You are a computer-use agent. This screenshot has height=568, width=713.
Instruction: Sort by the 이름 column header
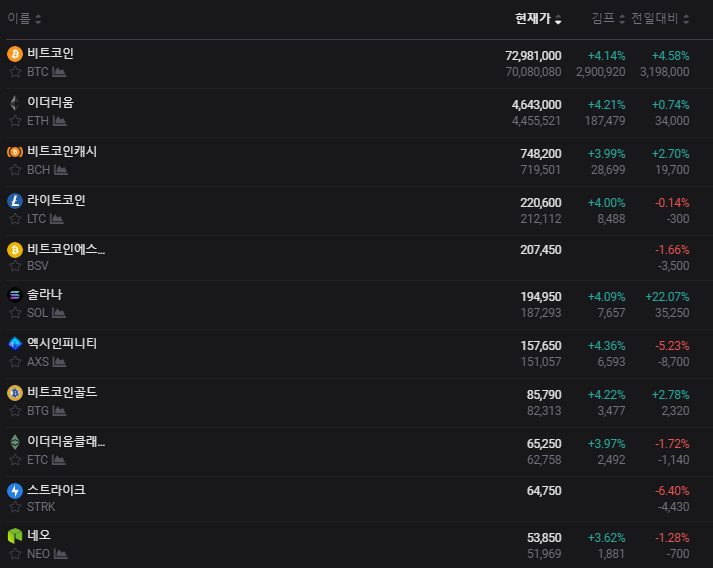pyautogui.click(x=24, y=19)
